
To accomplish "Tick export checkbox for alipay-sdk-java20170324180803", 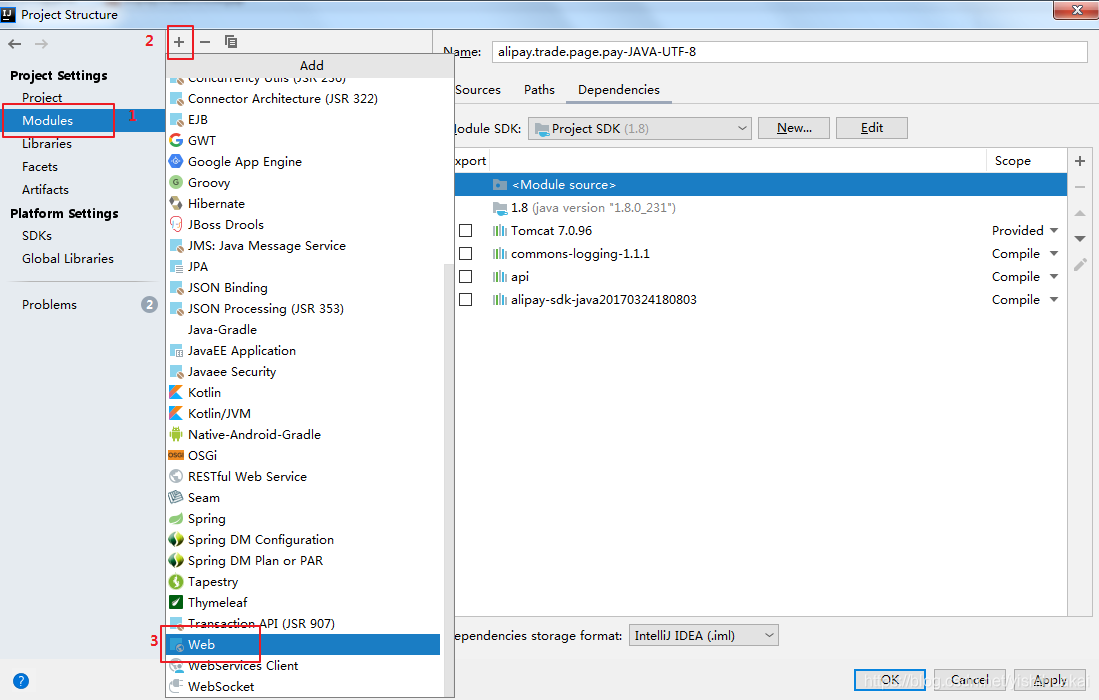I will pyautogui.click(x=465, y=300).
